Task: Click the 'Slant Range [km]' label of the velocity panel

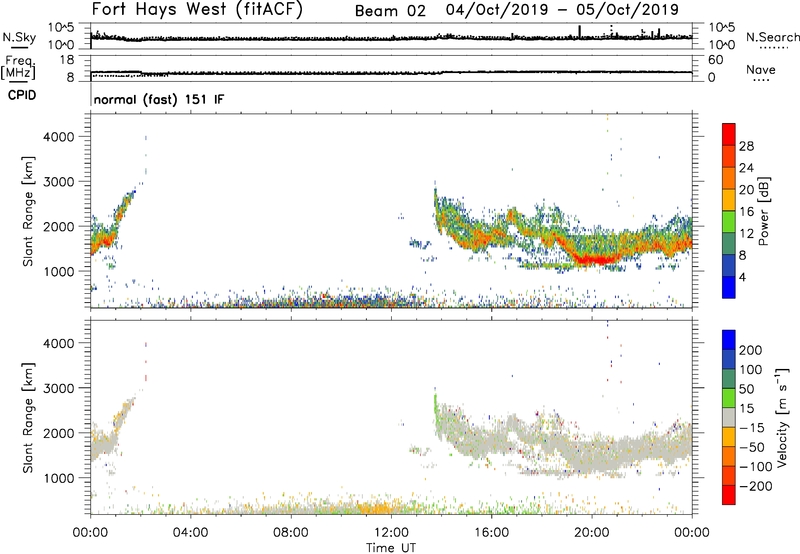Action: pyautogui.click(x=28, y=418)
